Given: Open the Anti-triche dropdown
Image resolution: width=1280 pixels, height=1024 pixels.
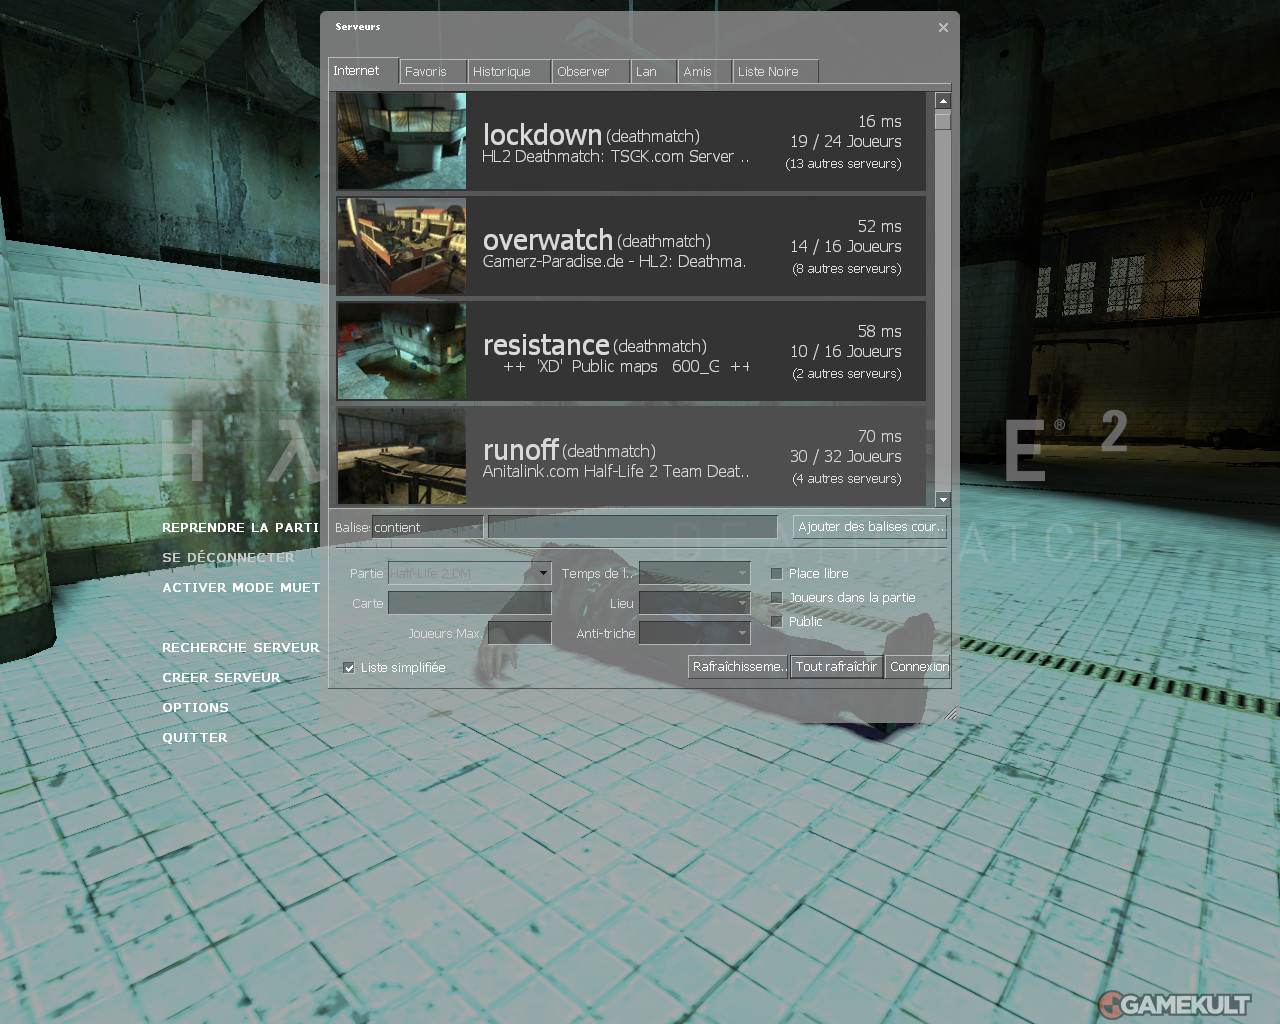Looking at the screenshot, I should (x=695, y=633).
